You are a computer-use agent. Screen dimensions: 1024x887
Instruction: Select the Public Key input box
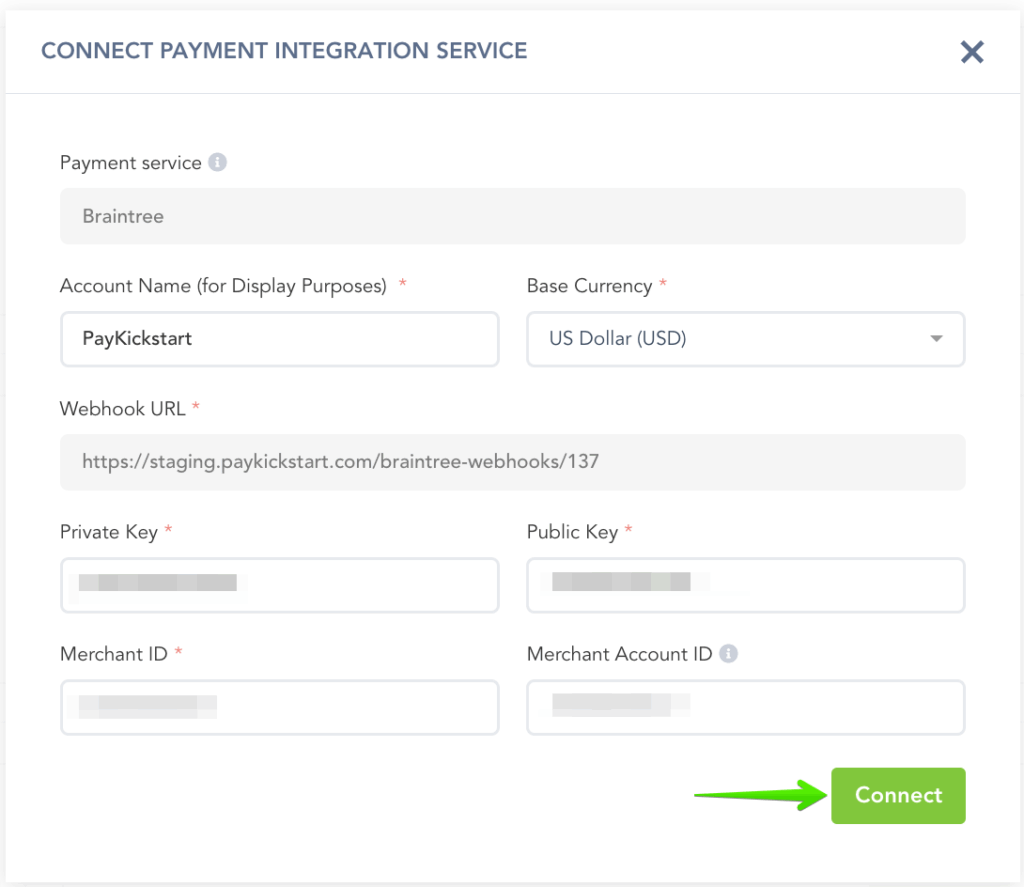click(745, 585)
